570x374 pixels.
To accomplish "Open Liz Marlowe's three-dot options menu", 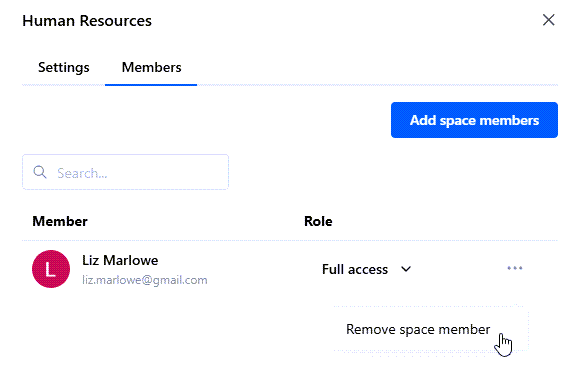I will point(515,268).
